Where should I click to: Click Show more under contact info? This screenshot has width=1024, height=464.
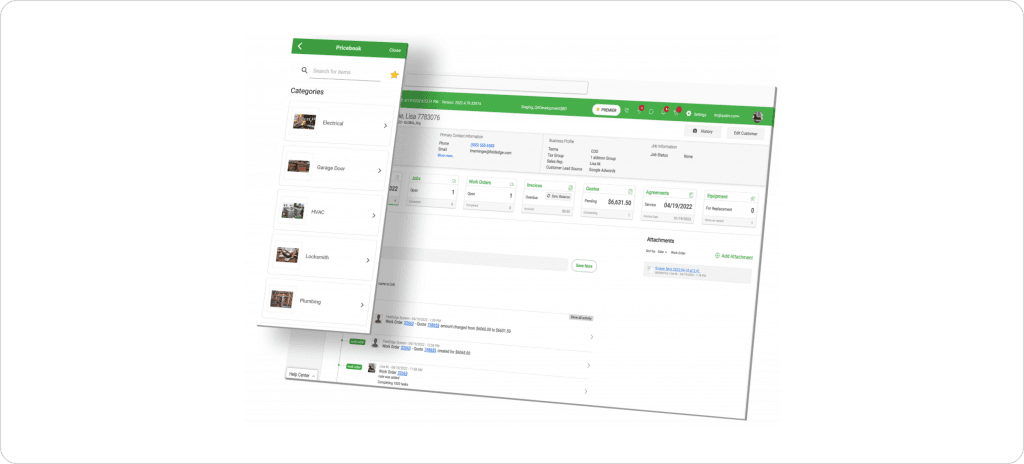tap(445, 156)
